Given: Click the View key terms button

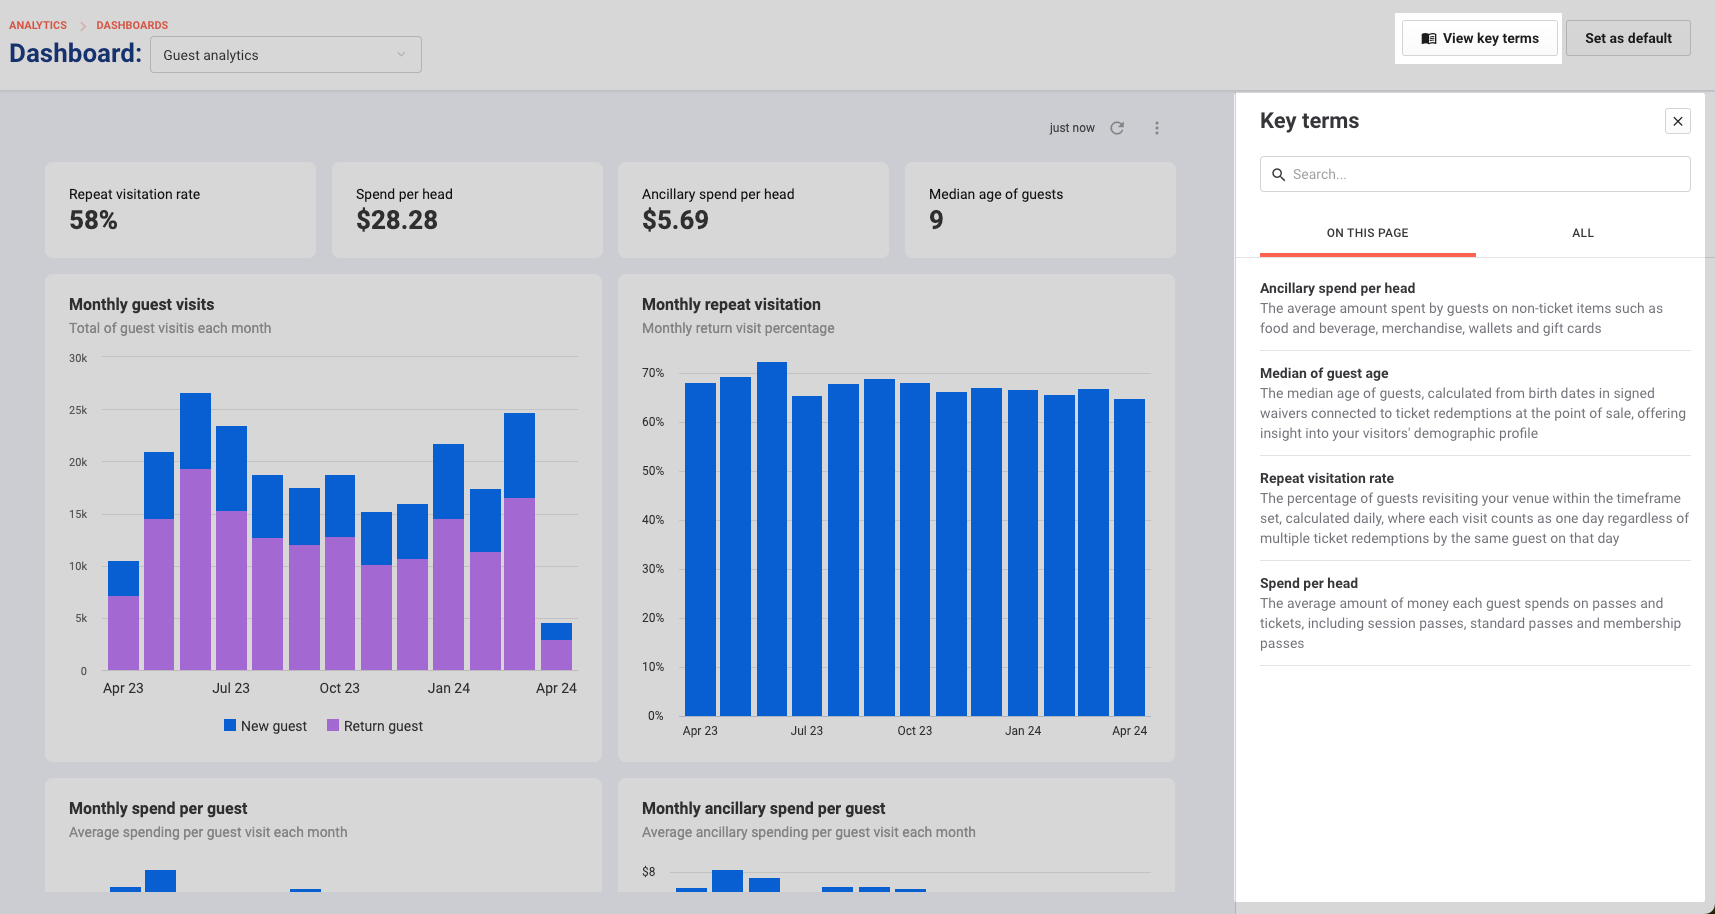Looking at the screenshot, I should point(1480,38).
